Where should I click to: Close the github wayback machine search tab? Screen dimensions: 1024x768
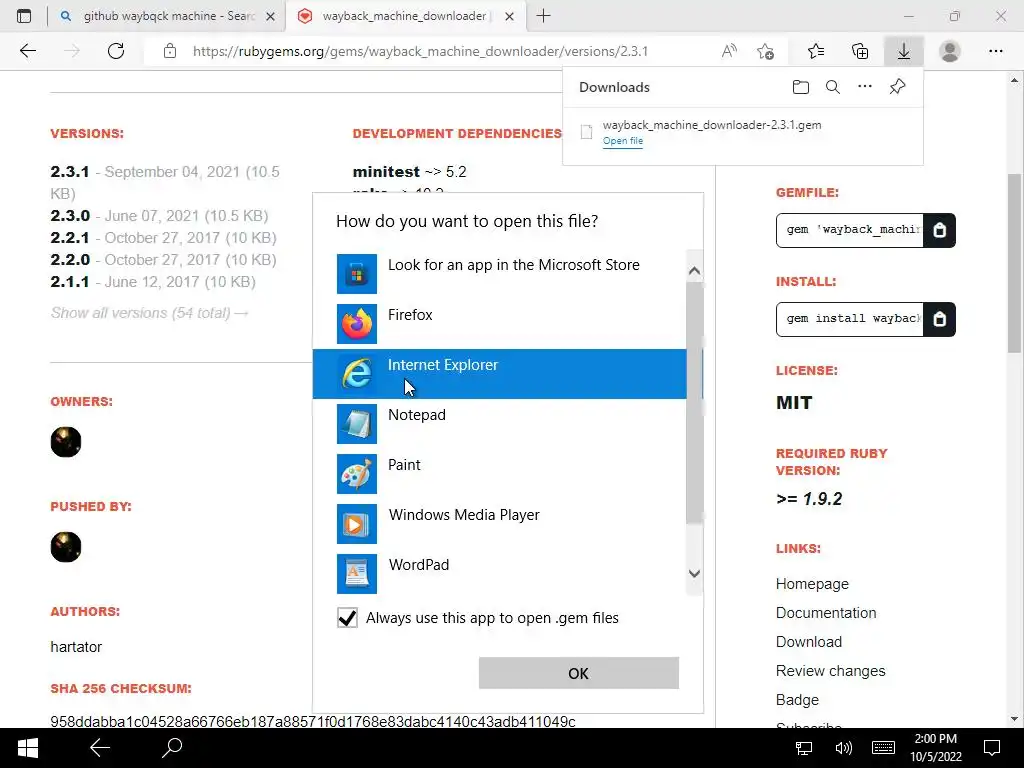point(270,16)
